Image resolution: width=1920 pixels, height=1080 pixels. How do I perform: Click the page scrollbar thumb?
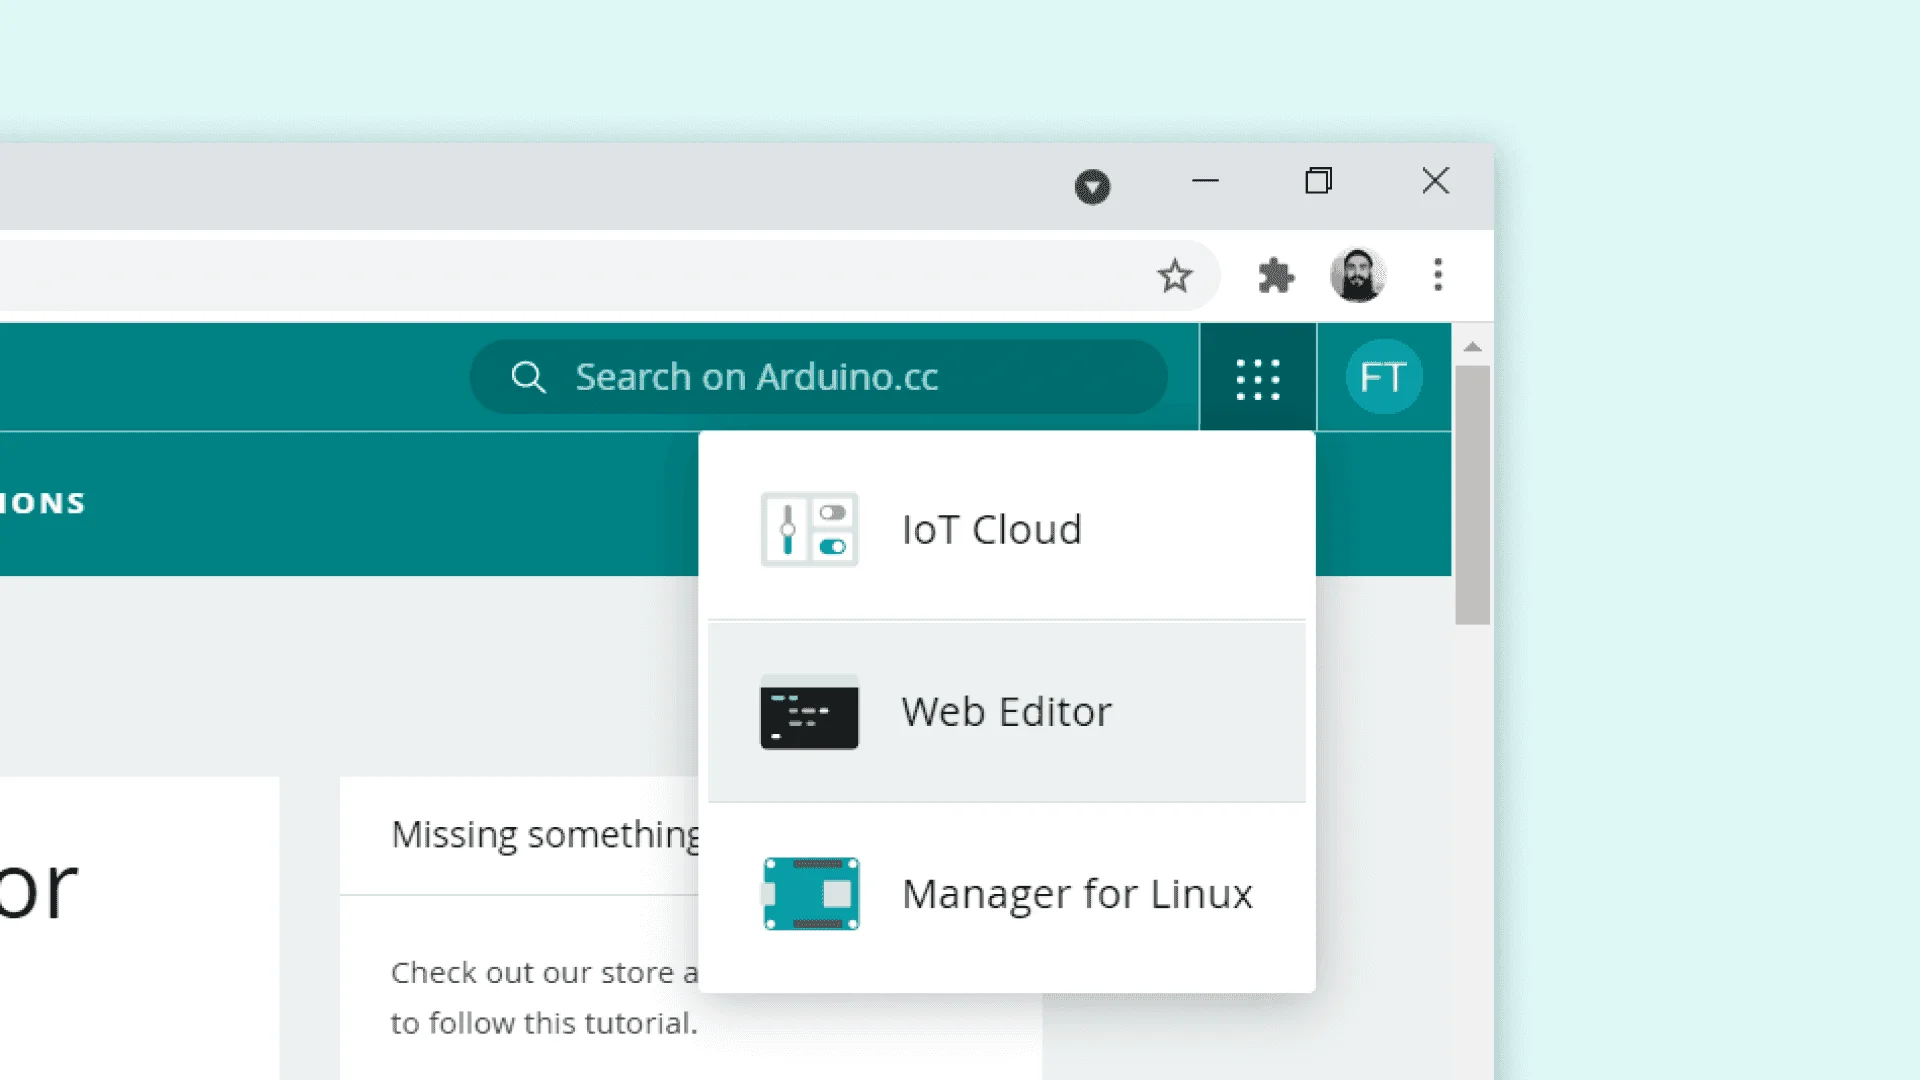pyautogui.click(x=1472, y=495)
